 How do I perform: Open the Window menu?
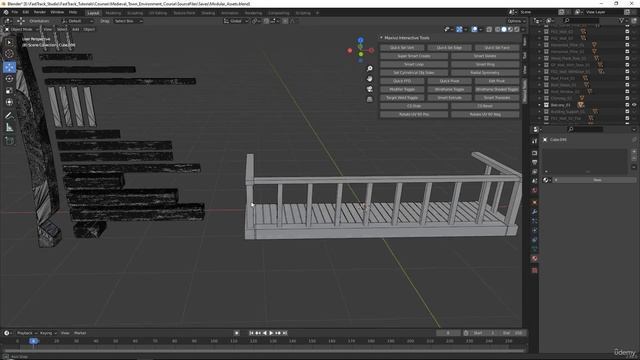pos(57,12)
